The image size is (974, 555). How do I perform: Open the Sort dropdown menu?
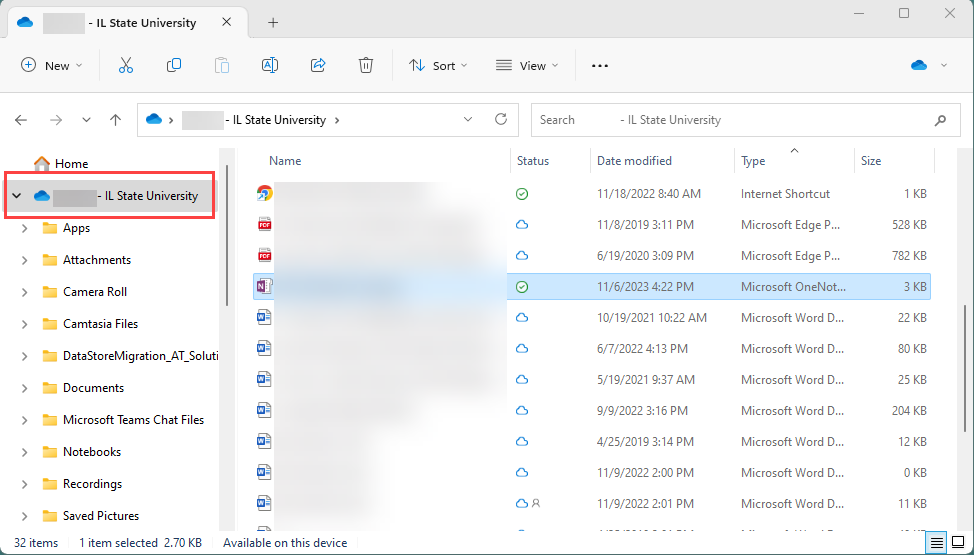click(x=438, y=65)
